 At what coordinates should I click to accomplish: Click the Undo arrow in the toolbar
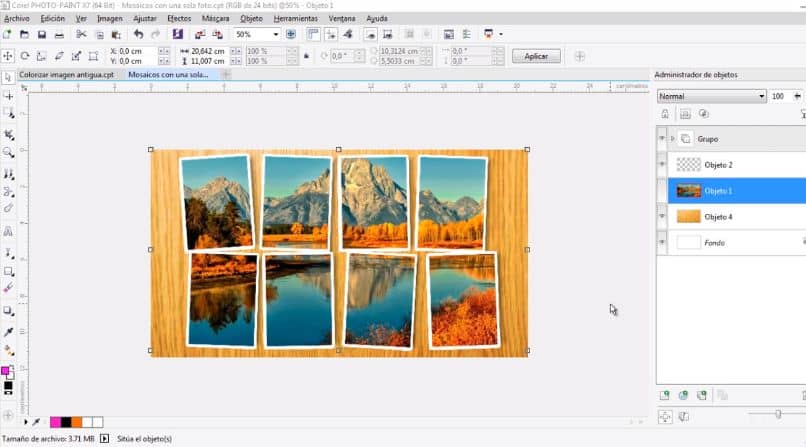(138, 34)
